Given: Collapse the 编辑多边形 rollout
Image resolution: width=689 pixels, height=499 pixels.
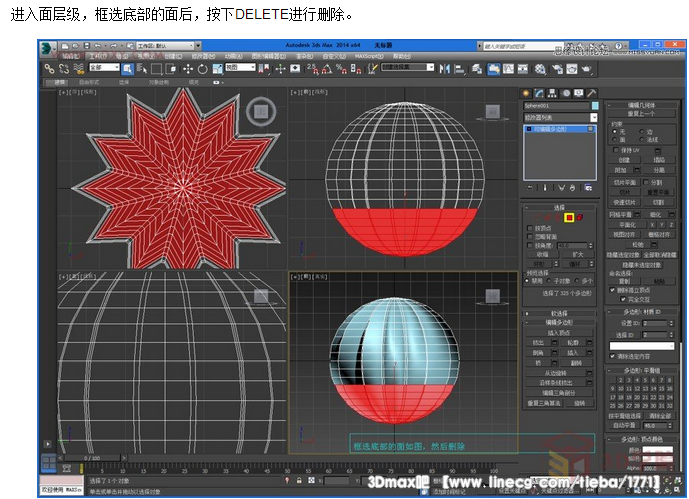Looking at the screenshot, I should (x=559, y=322).
